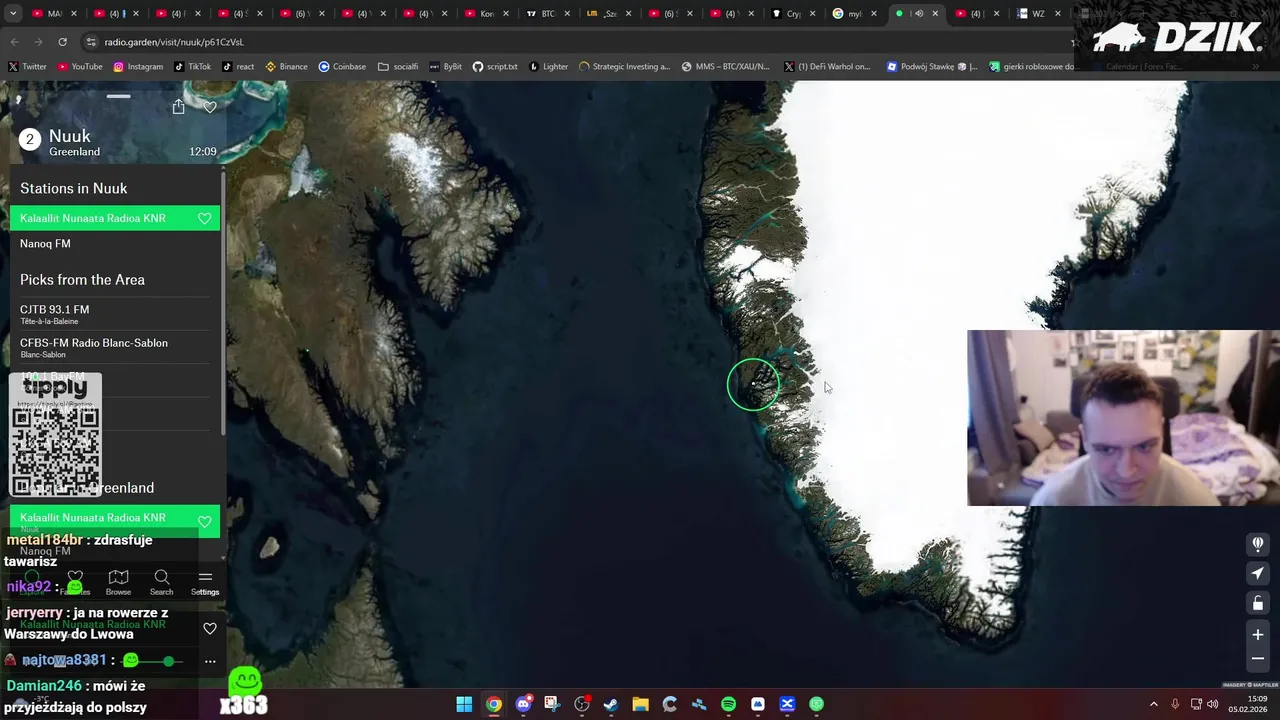The image size is (1280, 720).
Task: Click the locate-me arrow icon on map
Action: (1258, 573)
